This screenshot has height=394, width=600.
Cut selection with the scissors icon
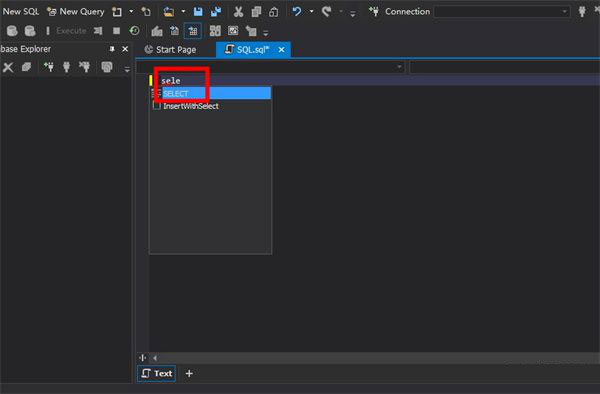[x=238, y=12]
